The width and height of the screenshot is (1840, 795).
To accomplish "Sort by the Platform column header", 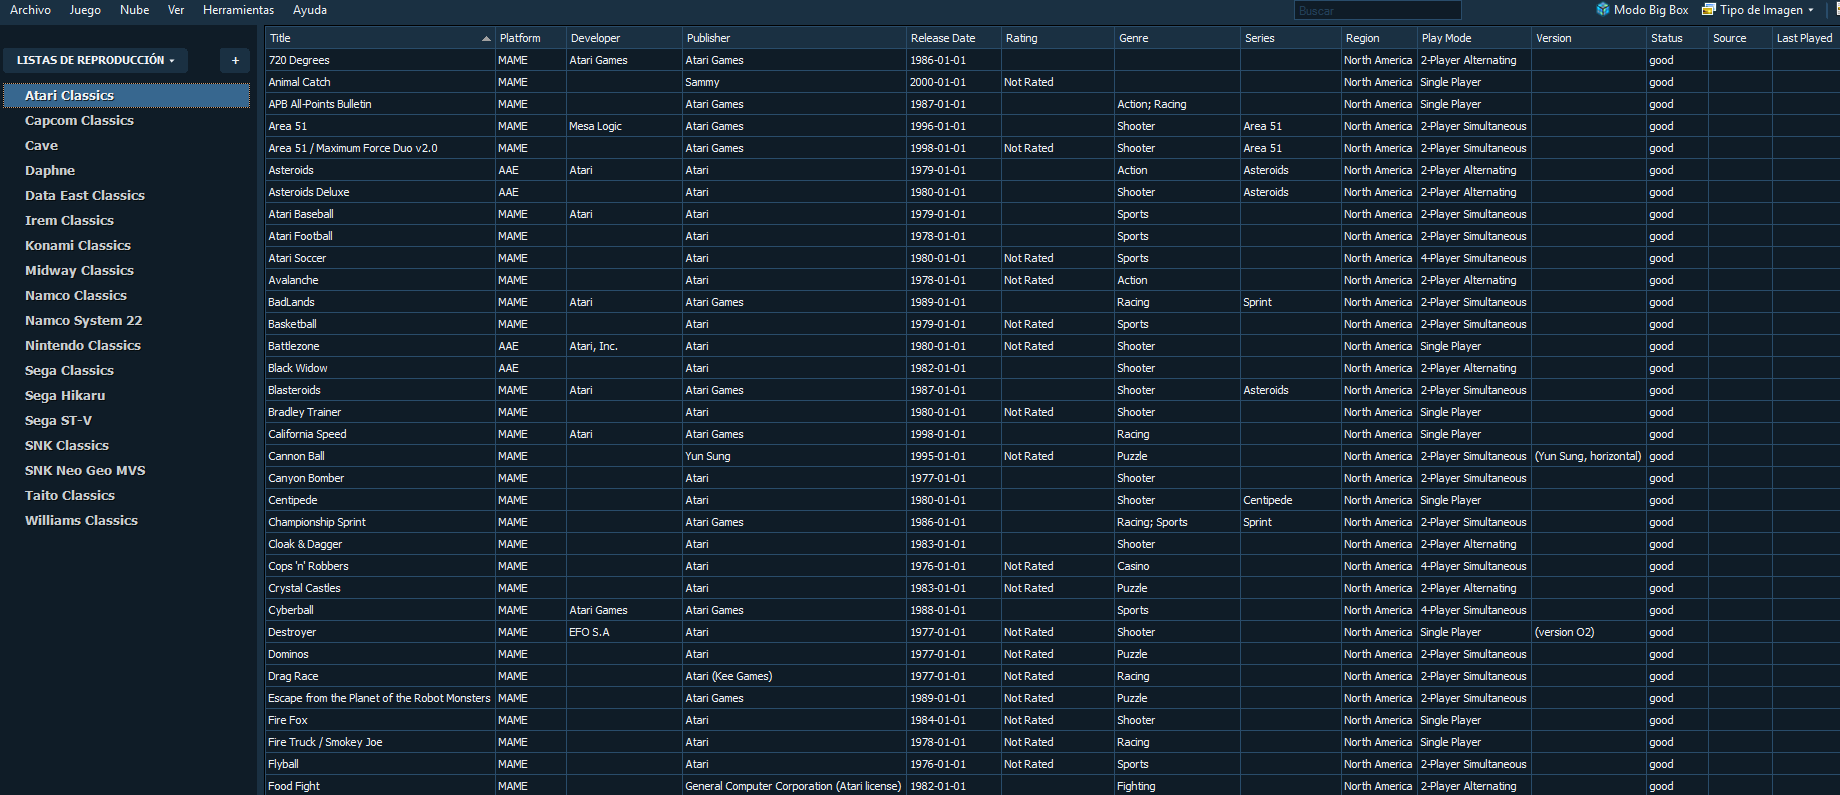I will [x=530, y=38].
